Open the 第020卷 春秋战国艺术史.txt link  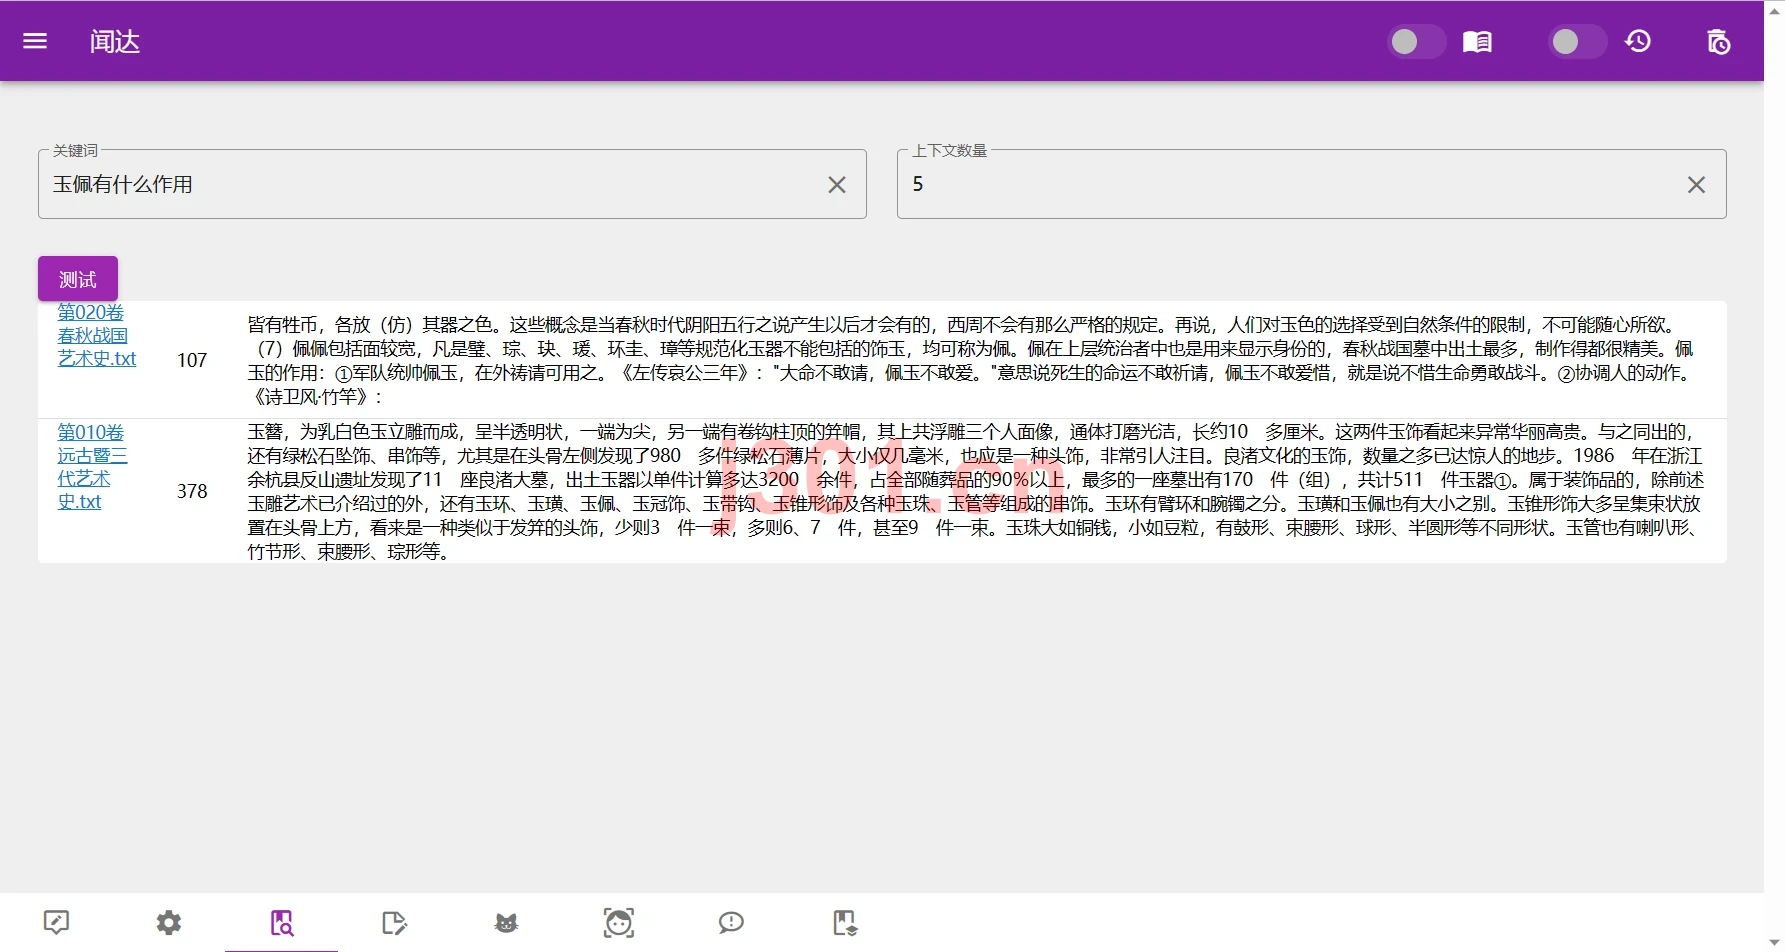tap(97, 335)
